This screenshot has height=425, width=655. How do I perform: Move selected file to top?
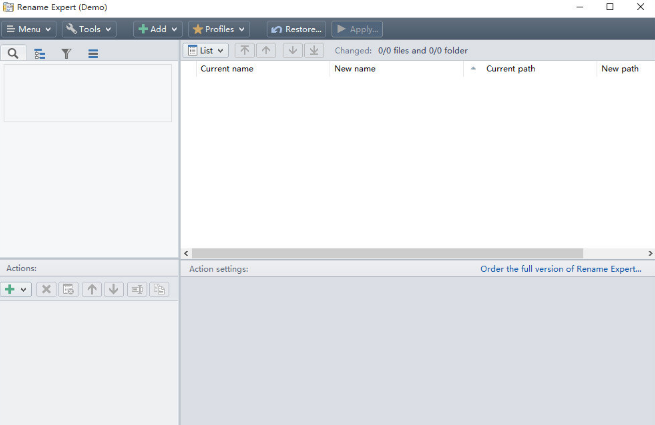click(x=245, y=51)
